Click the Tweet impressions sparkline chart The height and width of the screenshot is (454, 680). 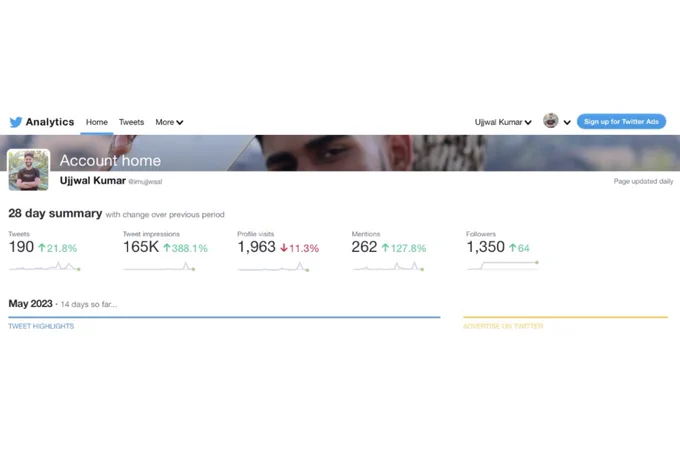click(x=159, y=266)
